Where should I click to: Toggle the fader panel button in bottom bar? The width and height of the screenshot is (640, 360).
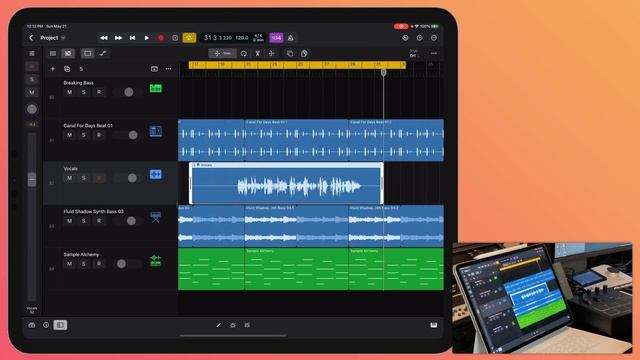(x=60, y=325)
